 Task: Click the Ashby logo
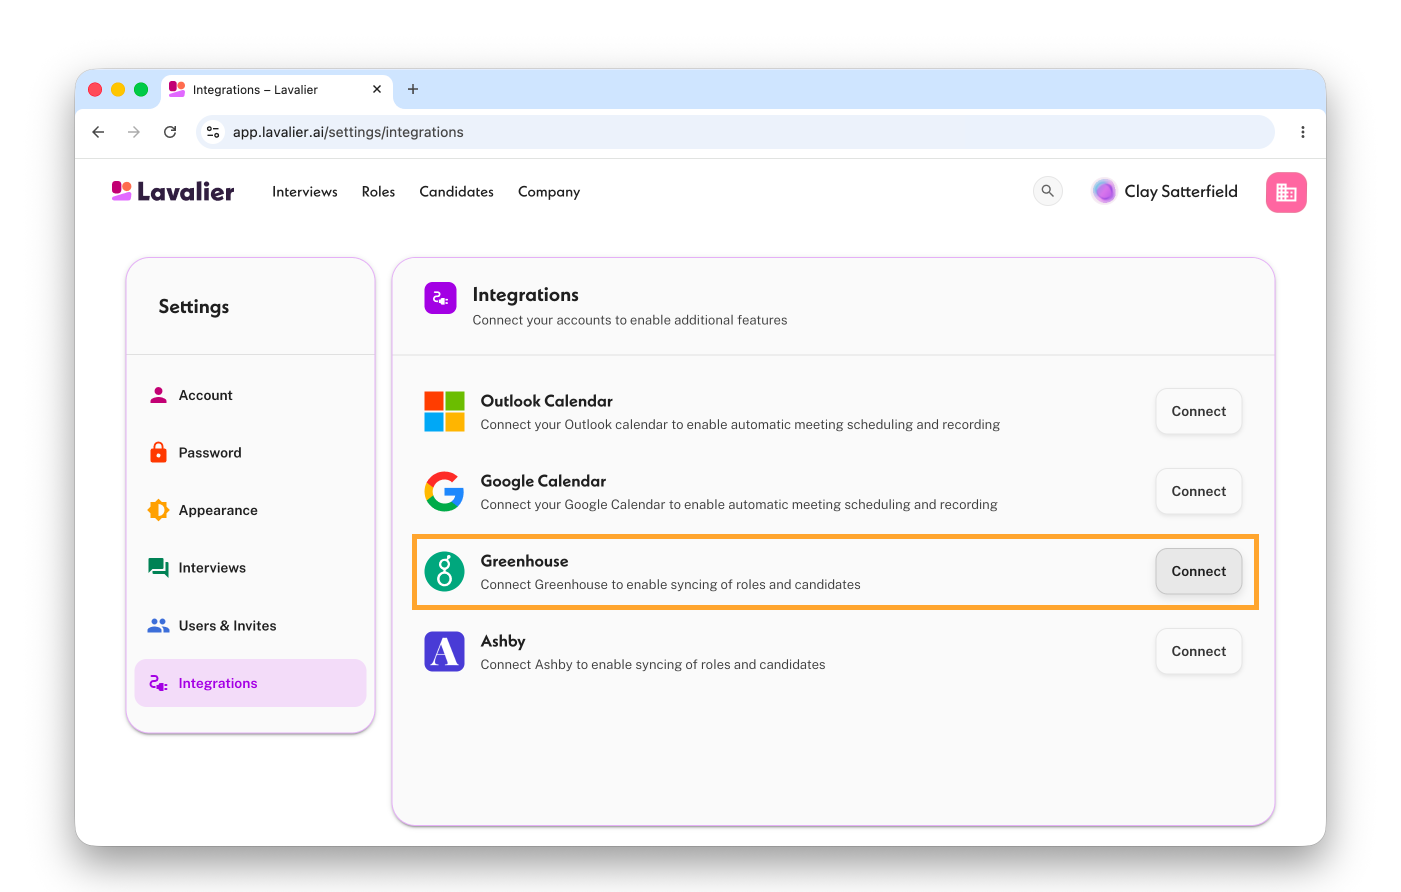click(x=444, y=651)
